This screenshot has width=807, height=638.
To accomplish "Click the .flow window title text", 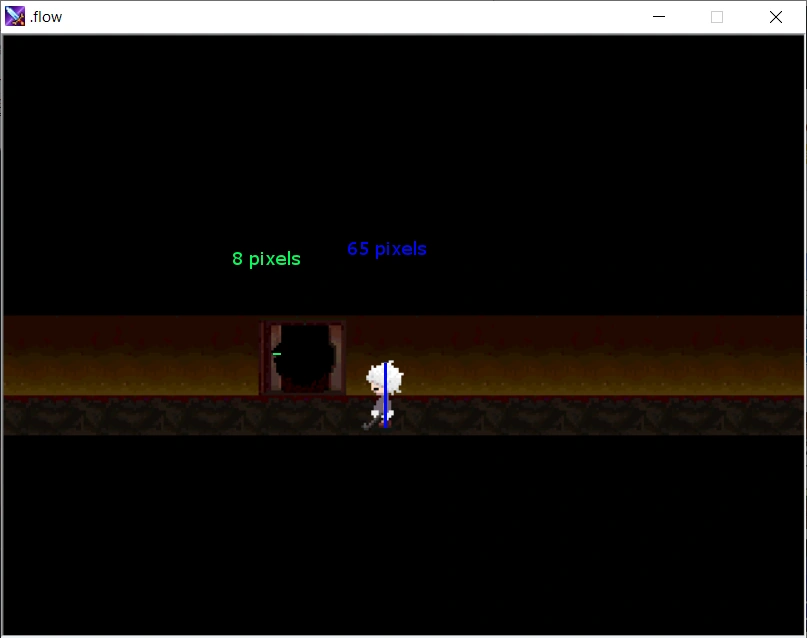I will (x=46, y=17).
